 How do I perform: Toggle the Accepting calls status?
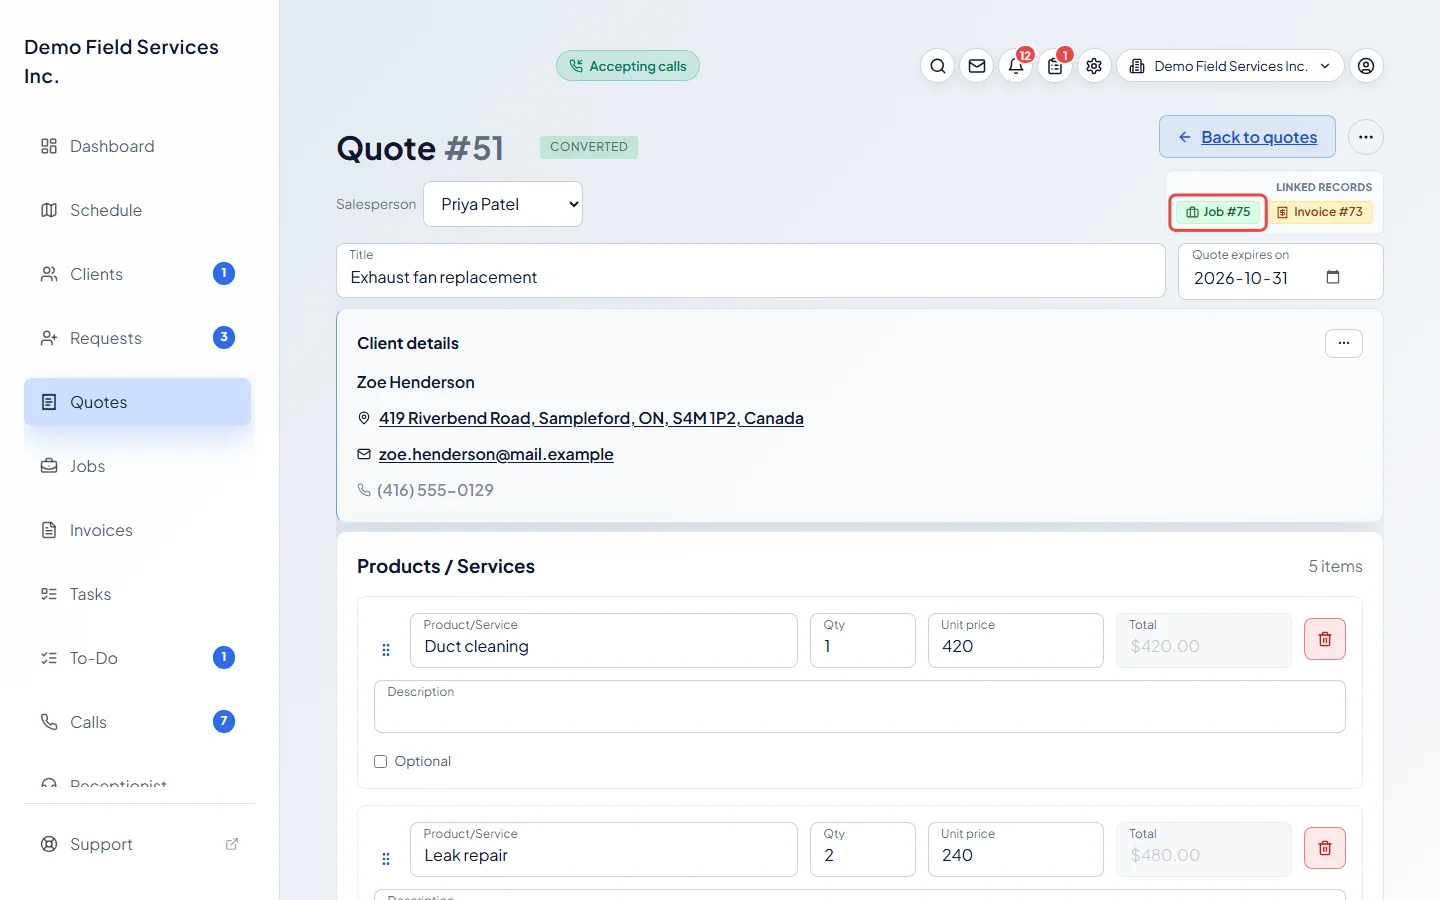click(628, 66)
